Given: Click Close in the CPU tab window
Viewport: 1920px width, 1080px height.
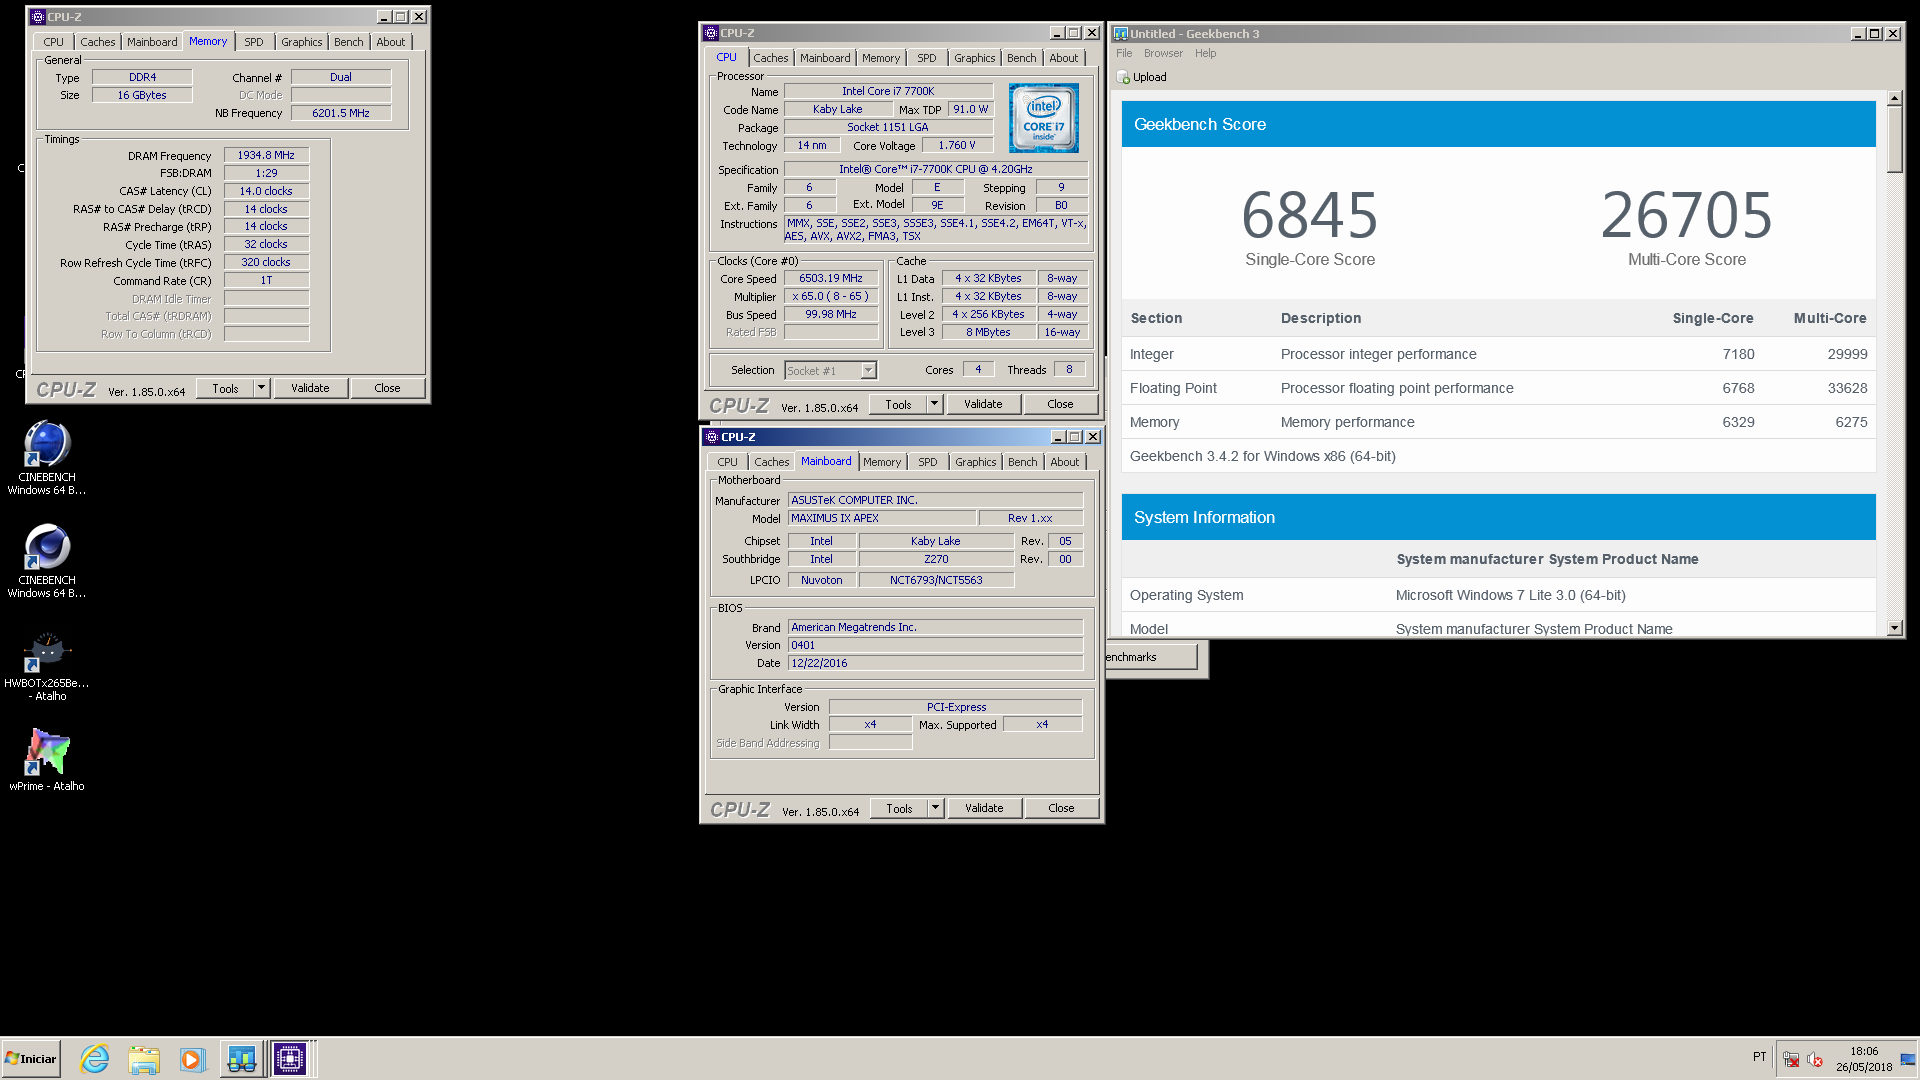Looking at the screenshot, I should (x=1060, y=404).
